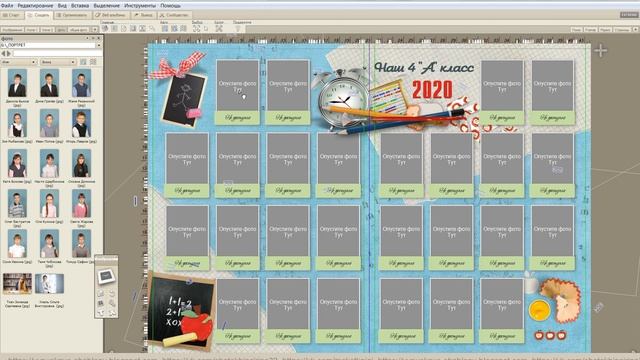Image resolution: width=640 pixels, height=360 pixels.
Task: Select the title text Наш 4 А класс
Action: tap(424, 67)
